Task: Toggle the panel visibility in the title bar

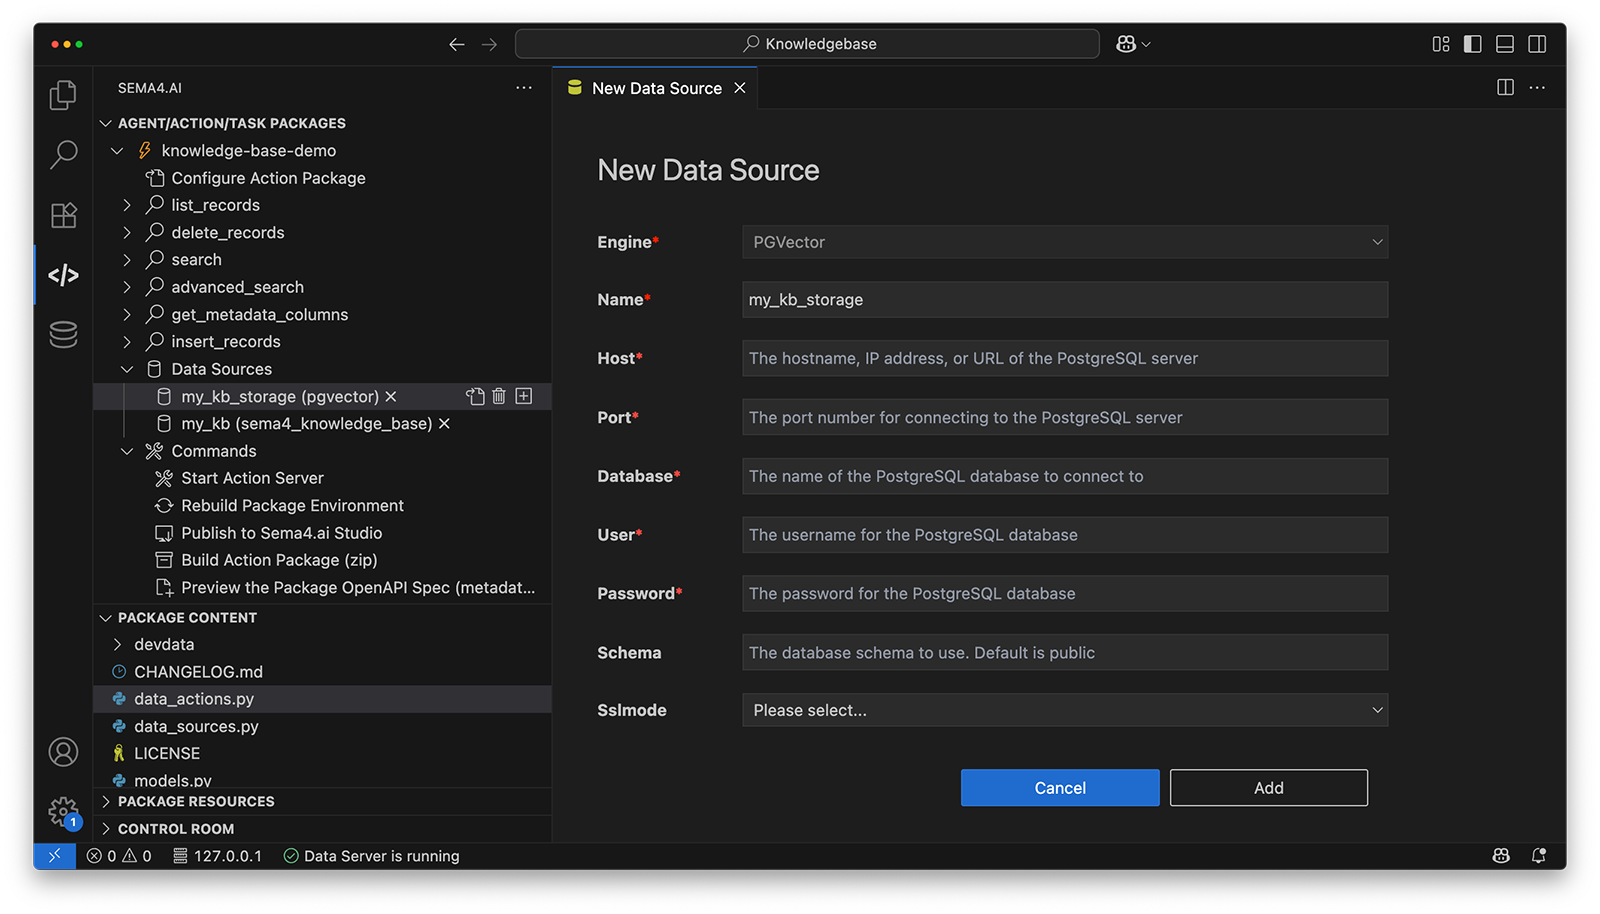Action: tap(1505, 44)
